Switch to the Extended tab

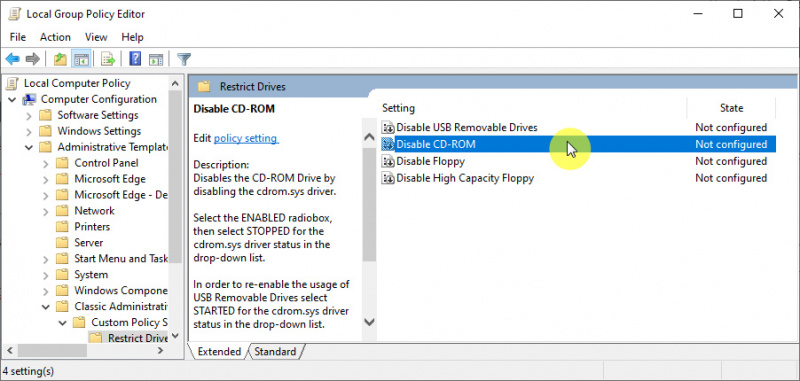(x=219, y=351)
